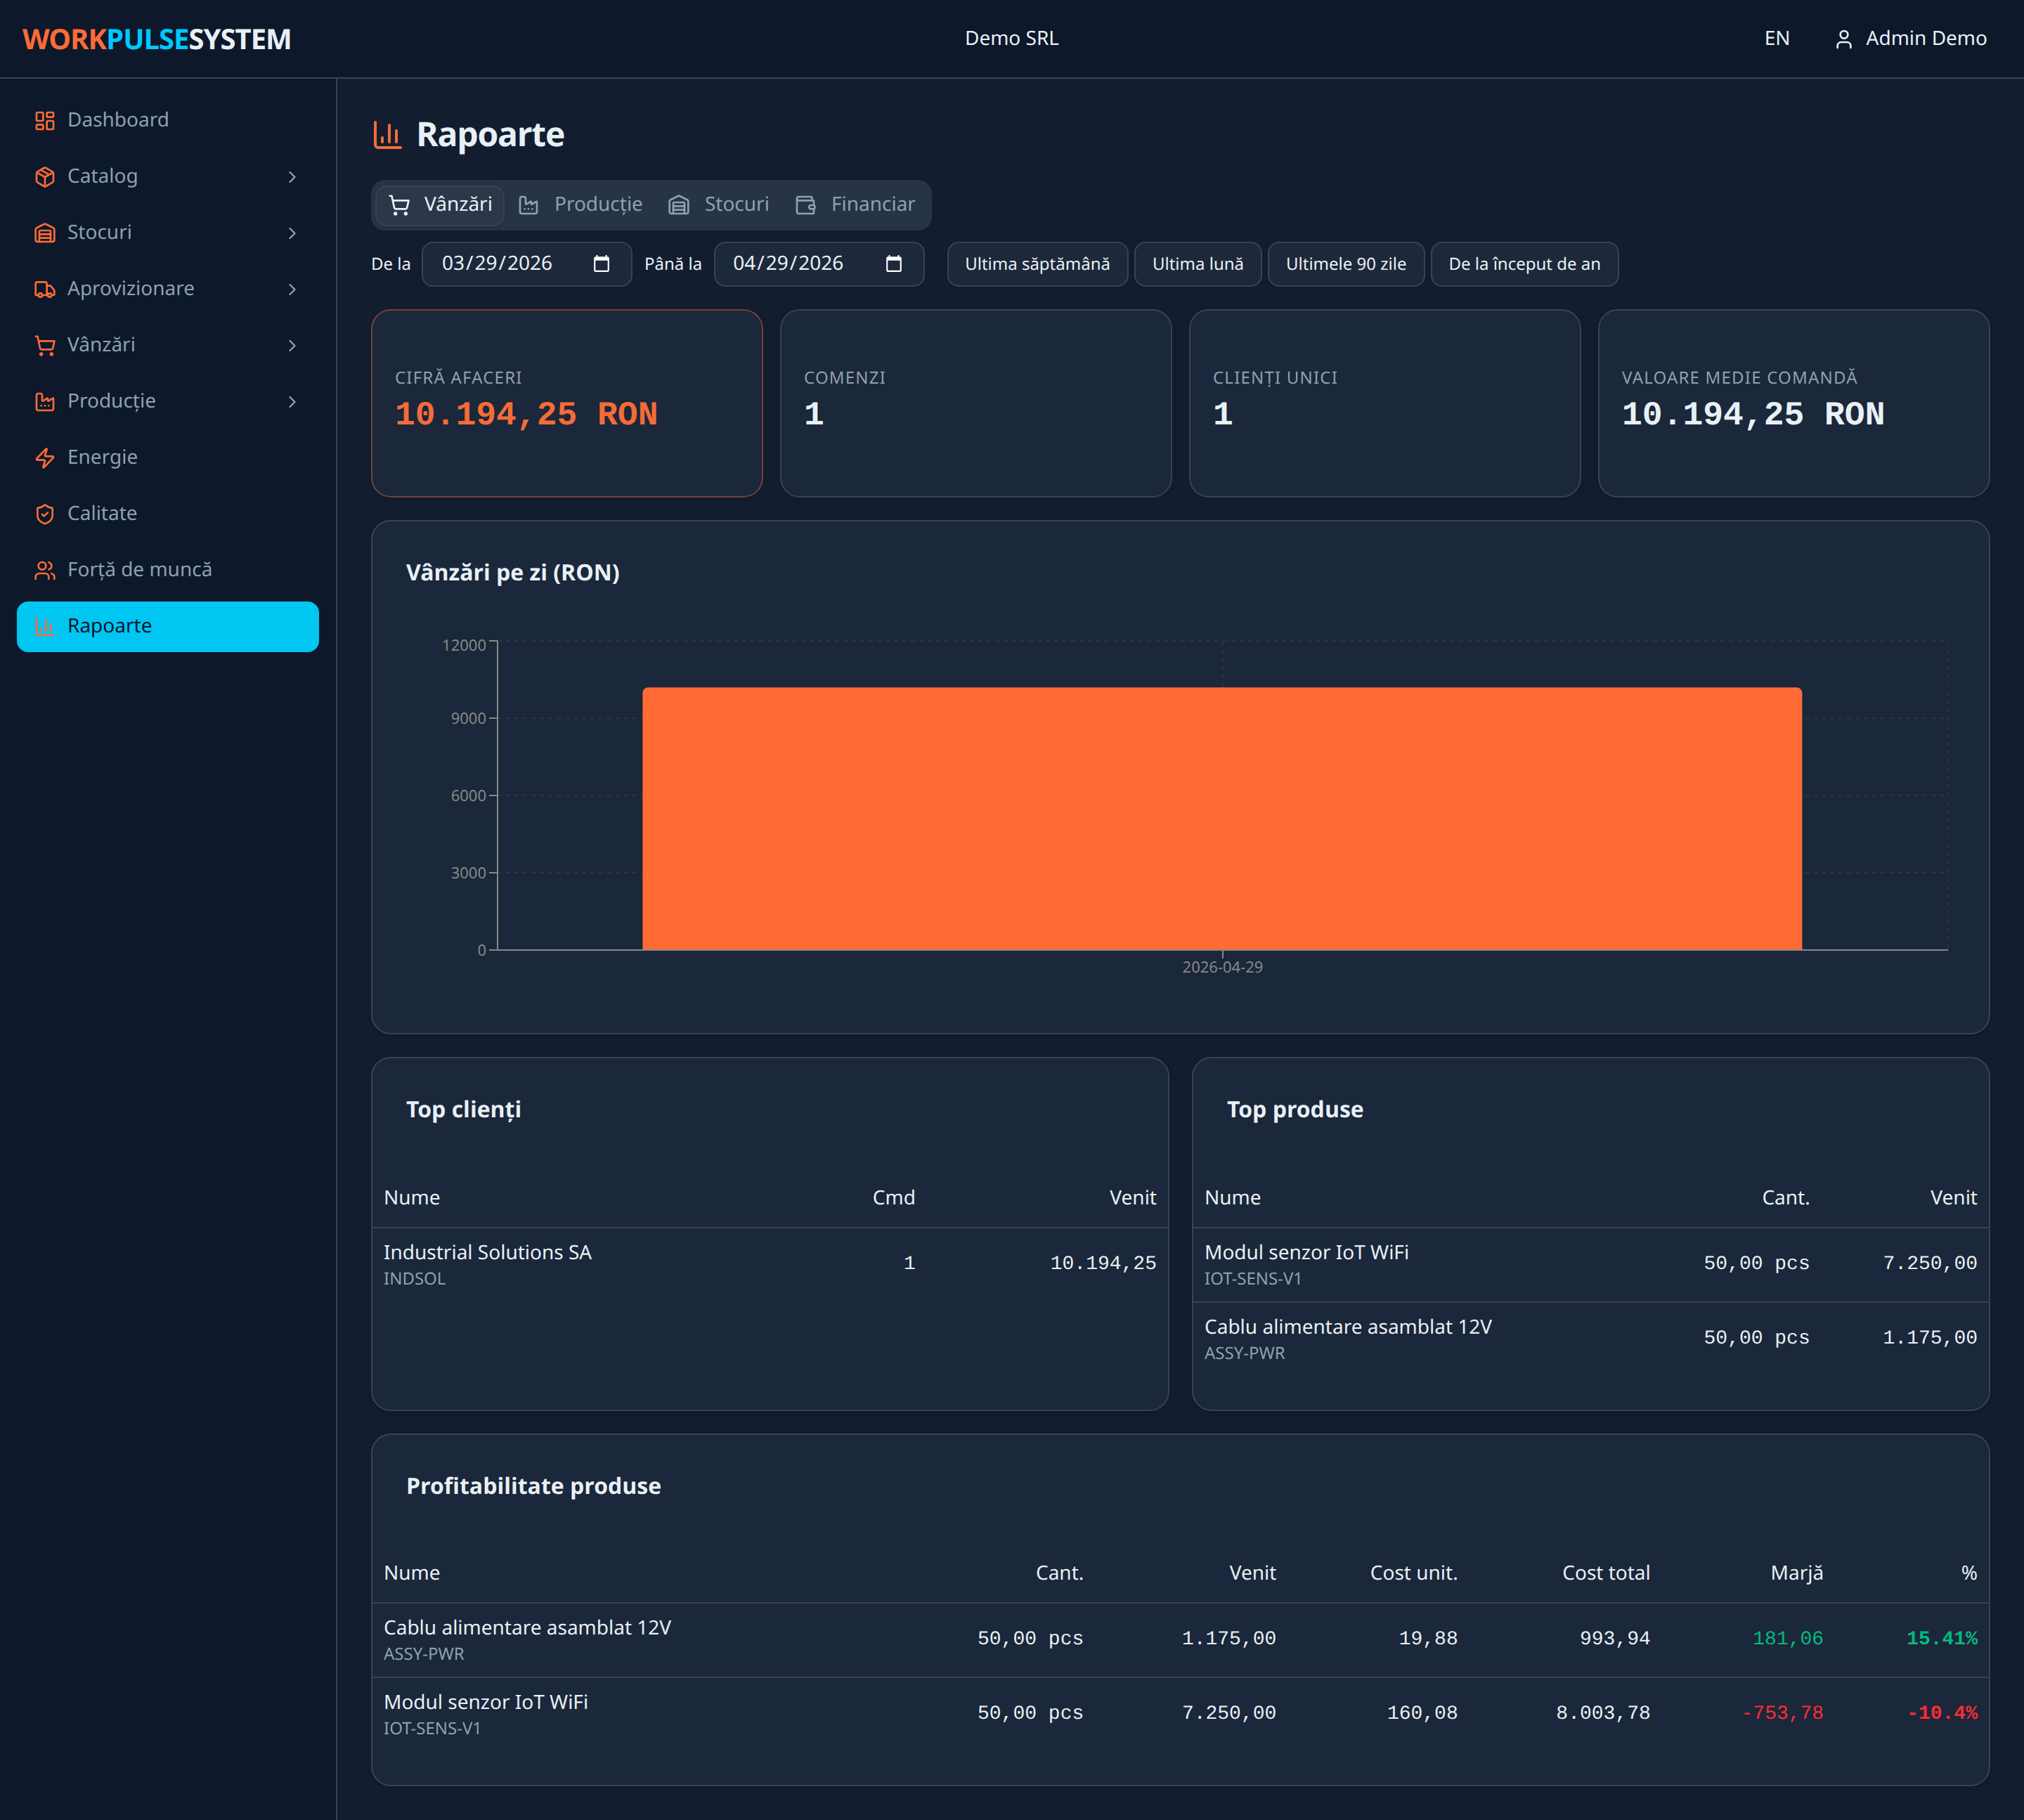The image size is (2024, 1820).
Task: Click the Stocuri warehouse icon in the sidebar
Action: click(x=45, y=233)
